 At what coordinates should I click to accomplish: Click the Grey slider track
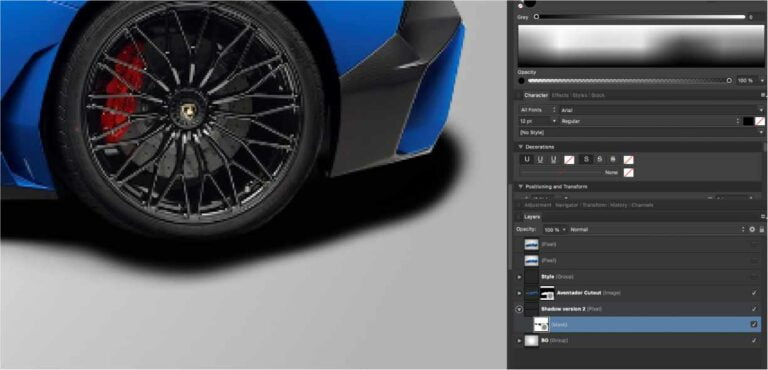tap(640, 17)
